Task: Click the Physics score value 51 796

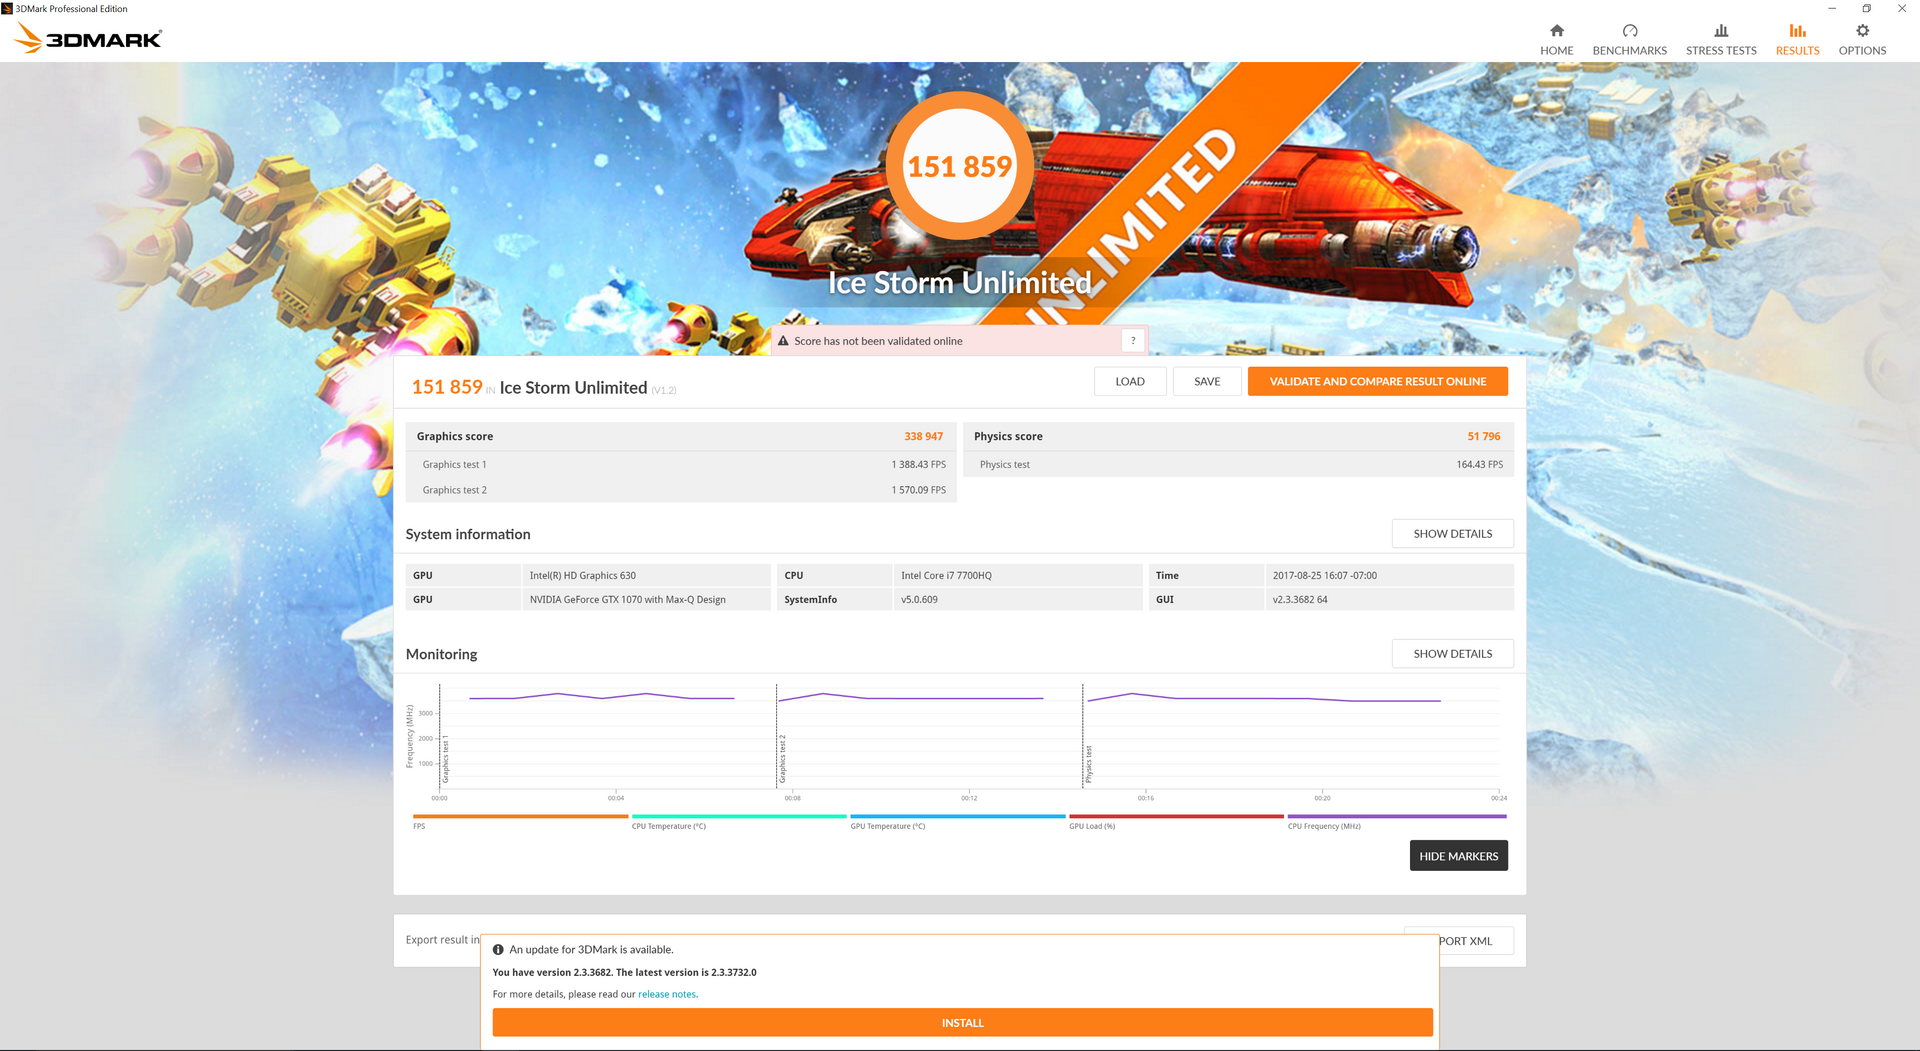Action: pos(1484,437)
